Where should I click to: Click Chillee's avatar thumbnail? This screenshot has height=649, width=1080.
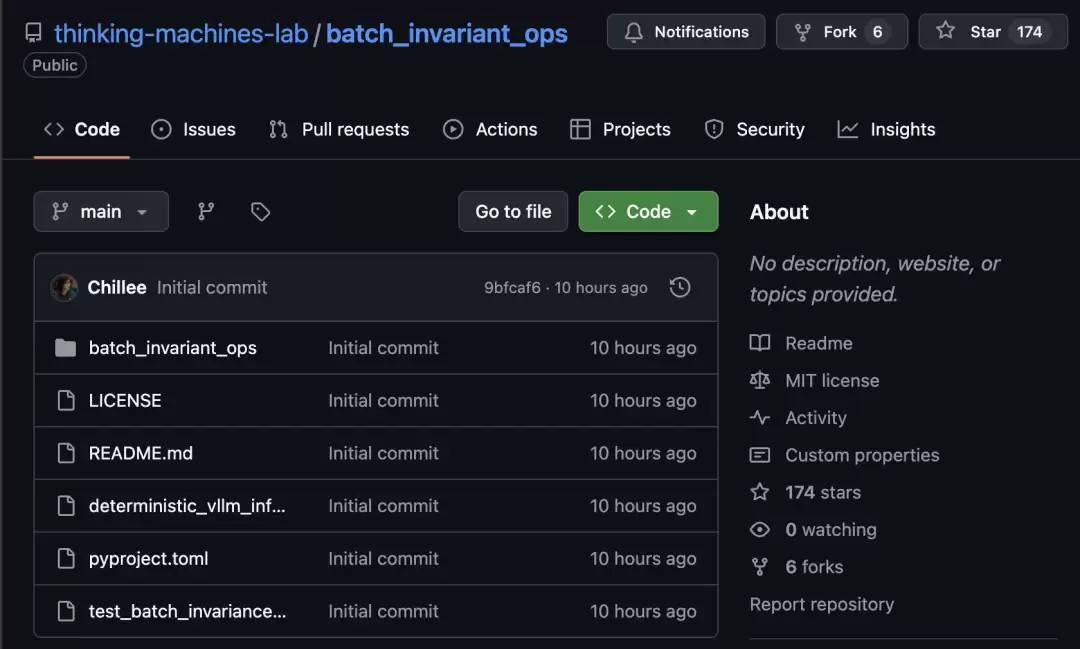point(65,287)
